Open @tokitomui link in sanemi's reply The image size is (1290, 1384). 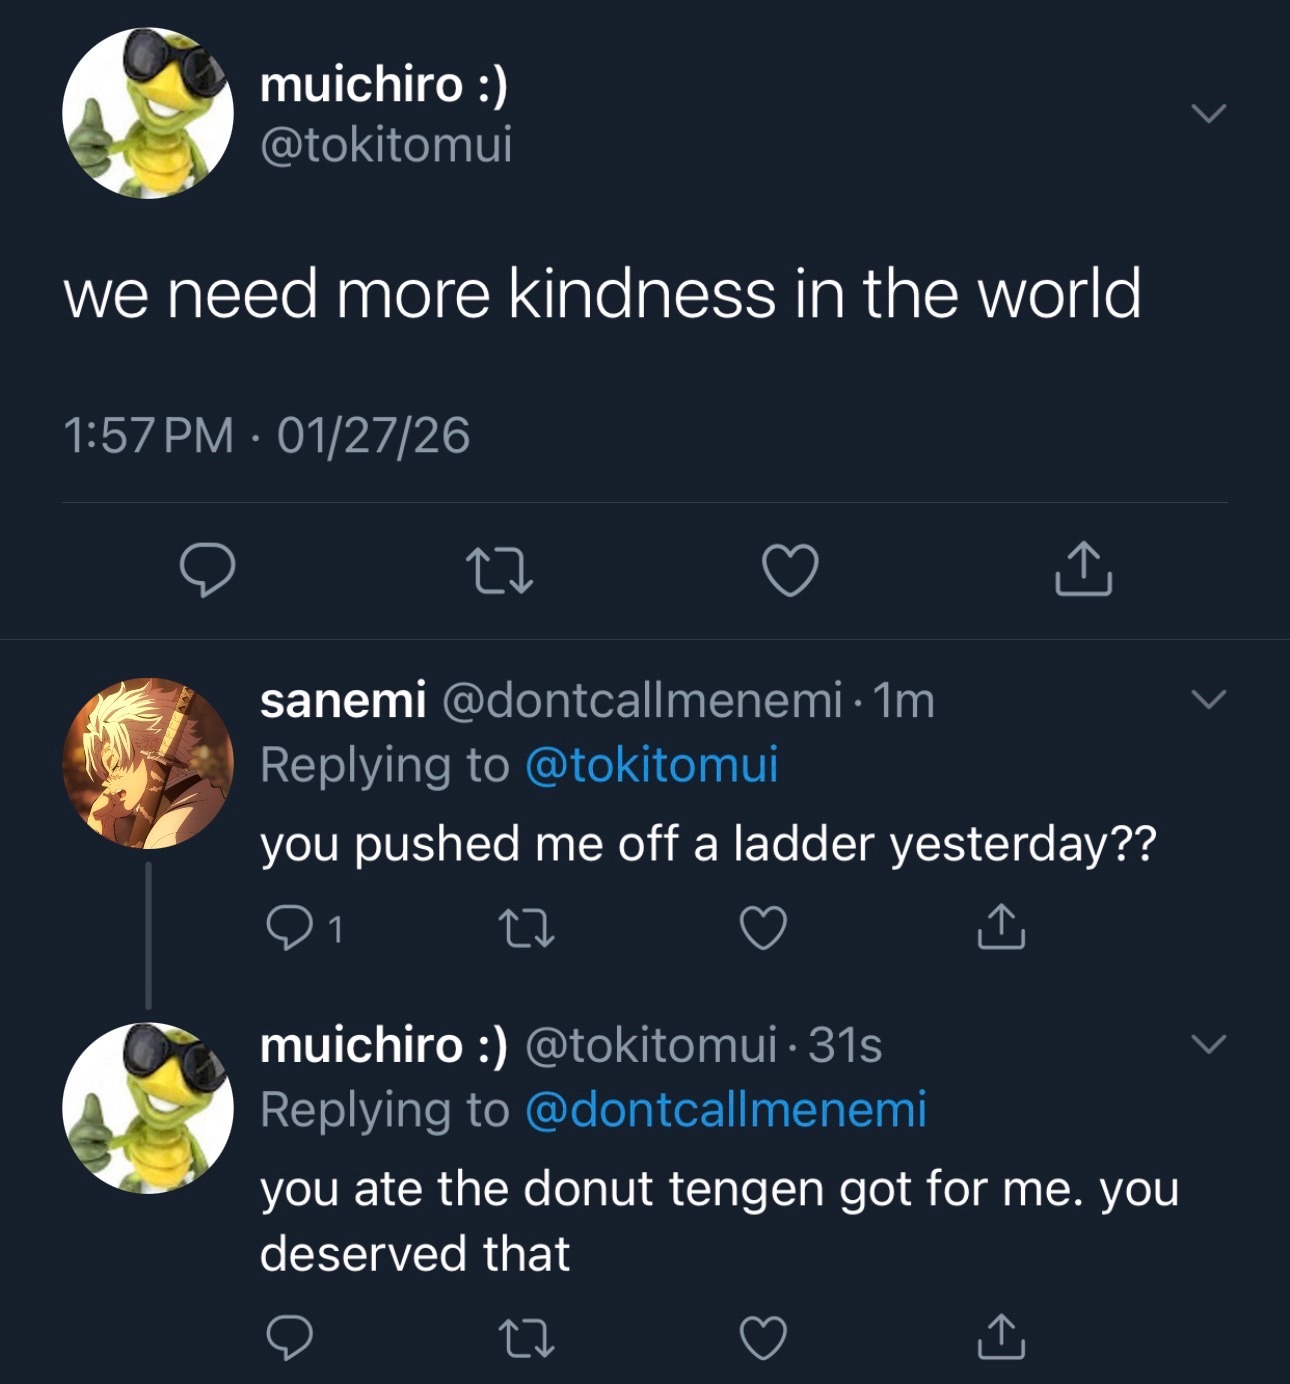click(651, 765)
